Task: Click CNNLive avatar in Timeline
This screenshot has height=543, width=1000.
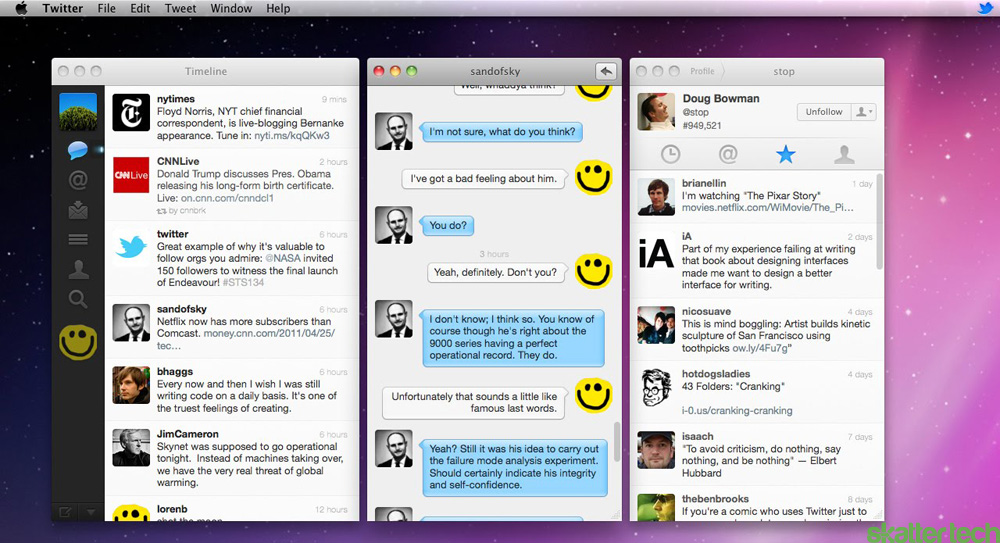Action: pyautogui.click(x=131, y=175)
